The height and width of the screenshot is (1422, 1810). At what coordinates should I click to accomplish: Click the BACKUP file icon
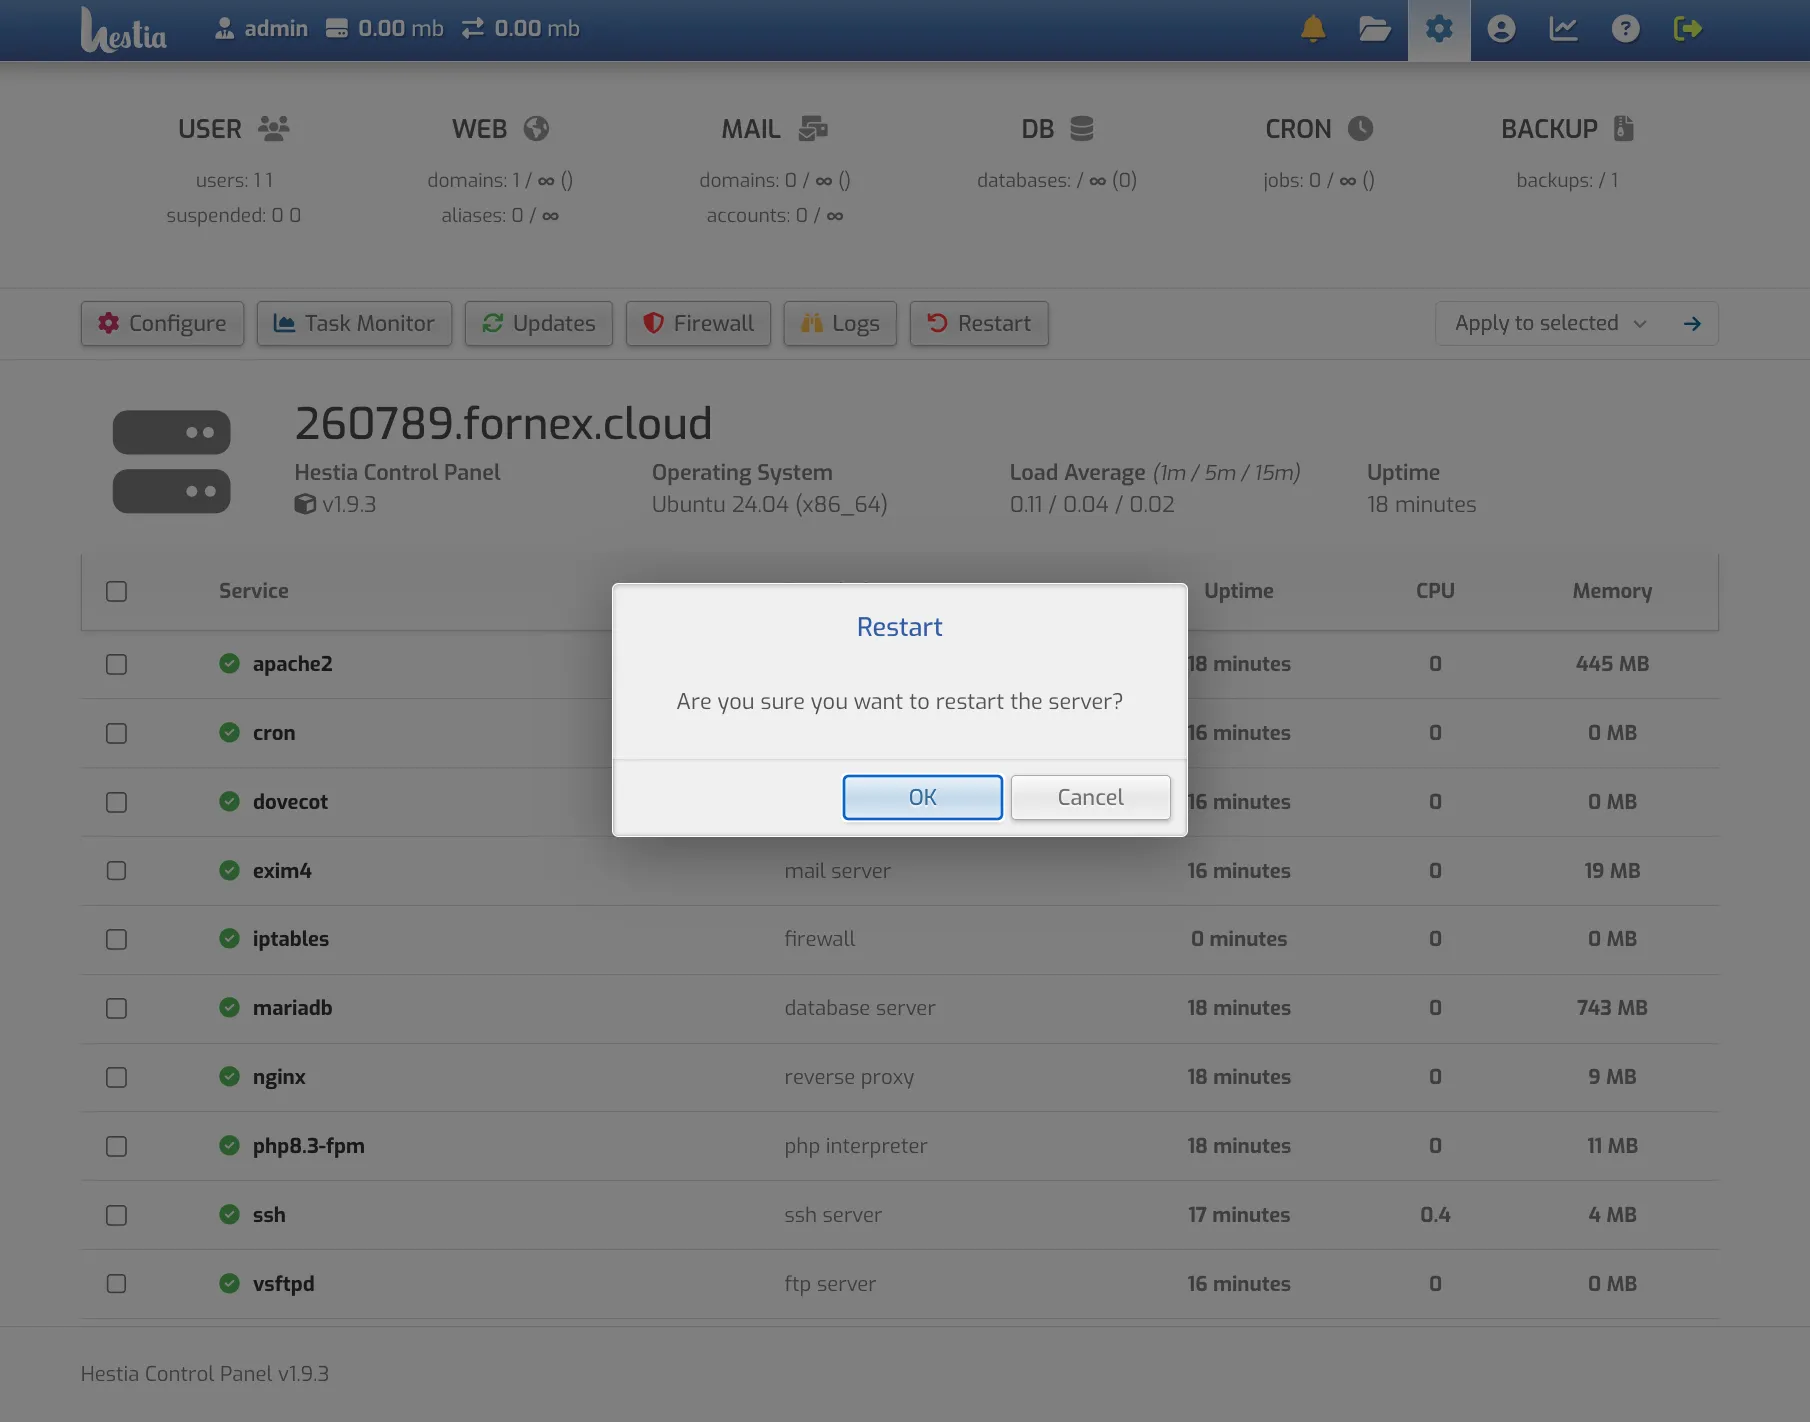1624,128
